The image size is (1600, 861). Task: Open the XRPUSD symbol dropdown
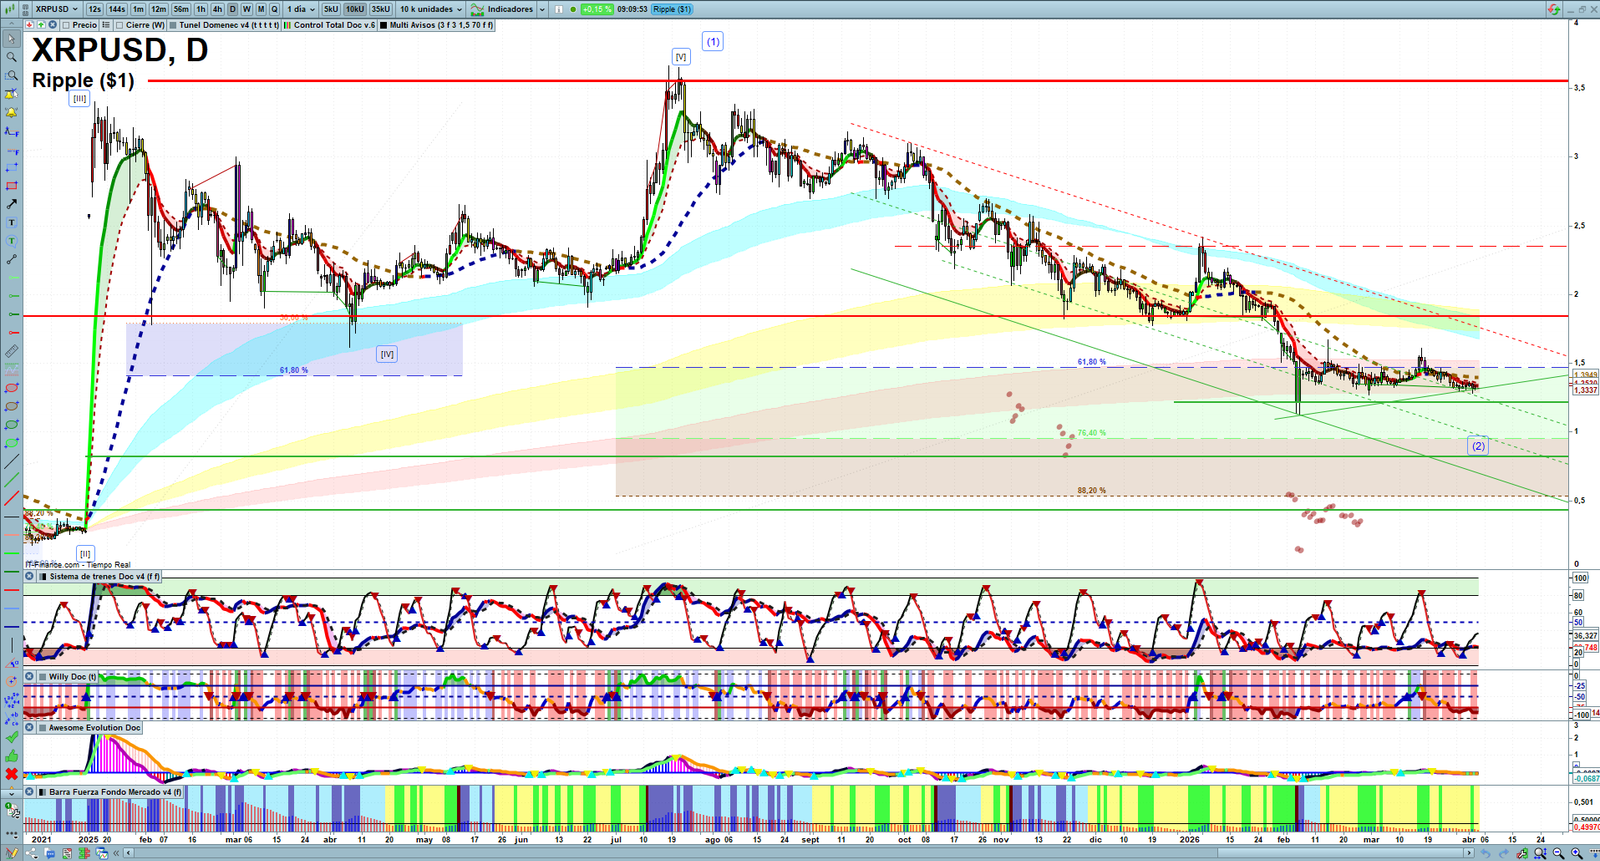point(56,9)
